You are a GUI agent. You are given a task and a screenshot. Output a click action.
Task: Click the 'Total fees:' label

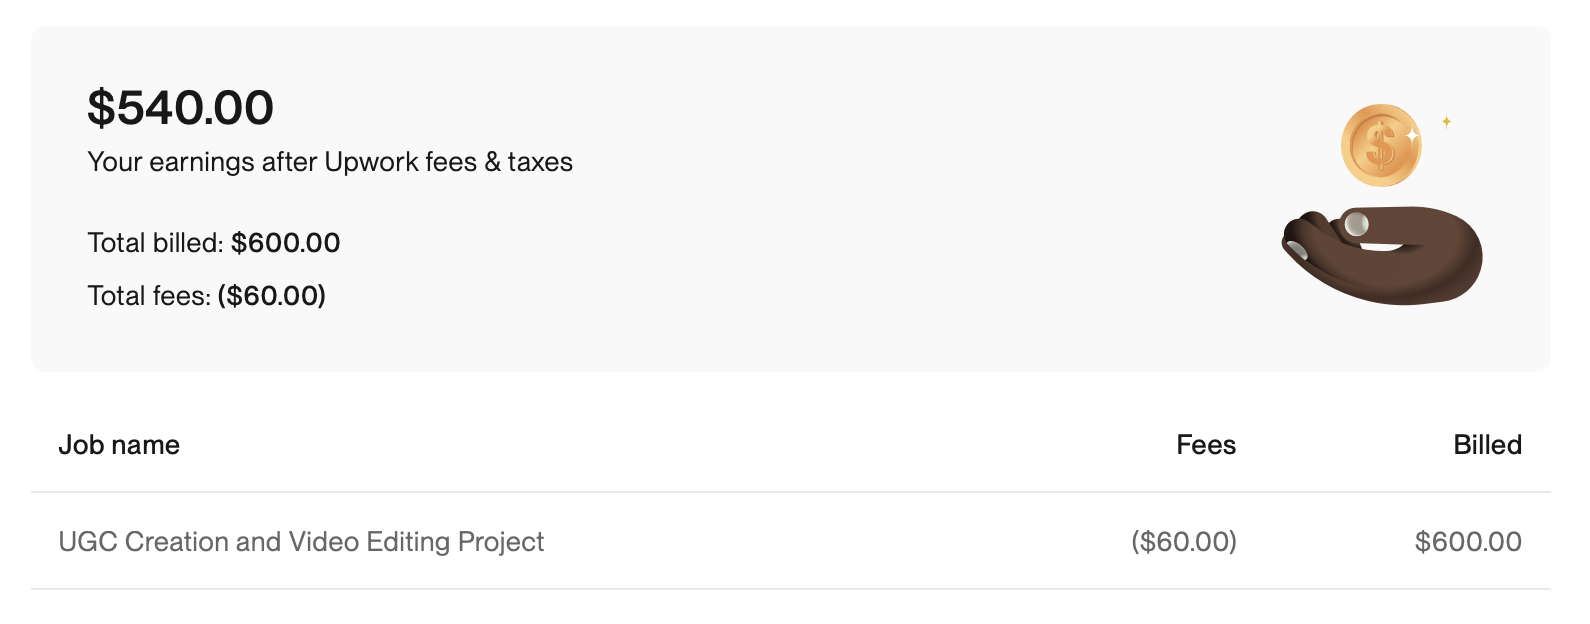(x=149, y=296)
